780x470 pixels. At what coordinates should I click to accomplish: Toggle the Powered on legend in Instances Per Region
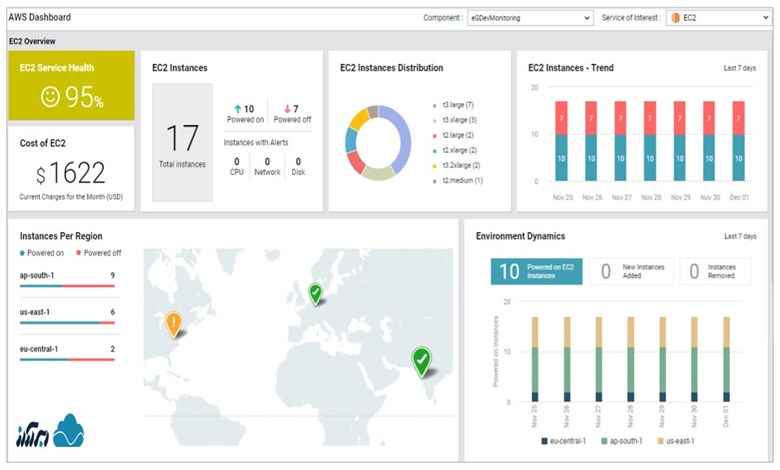[42, 253]
